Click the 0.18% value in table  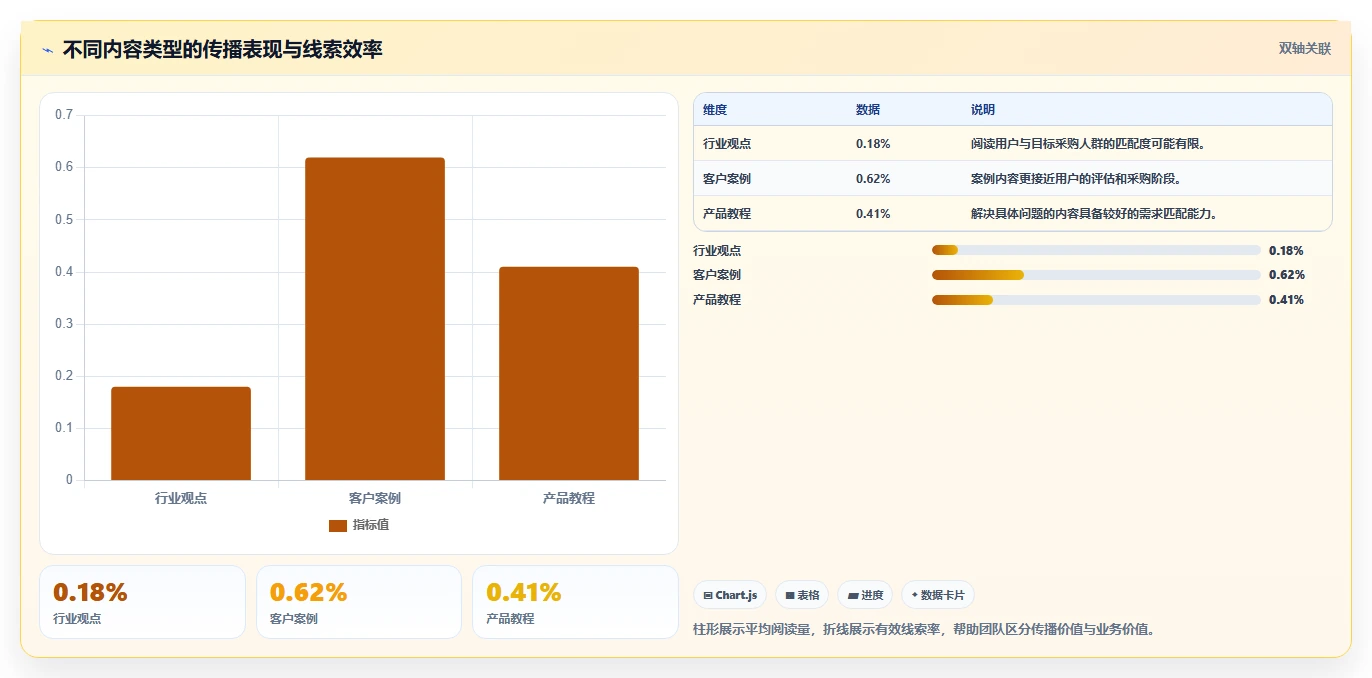point(873,144)
